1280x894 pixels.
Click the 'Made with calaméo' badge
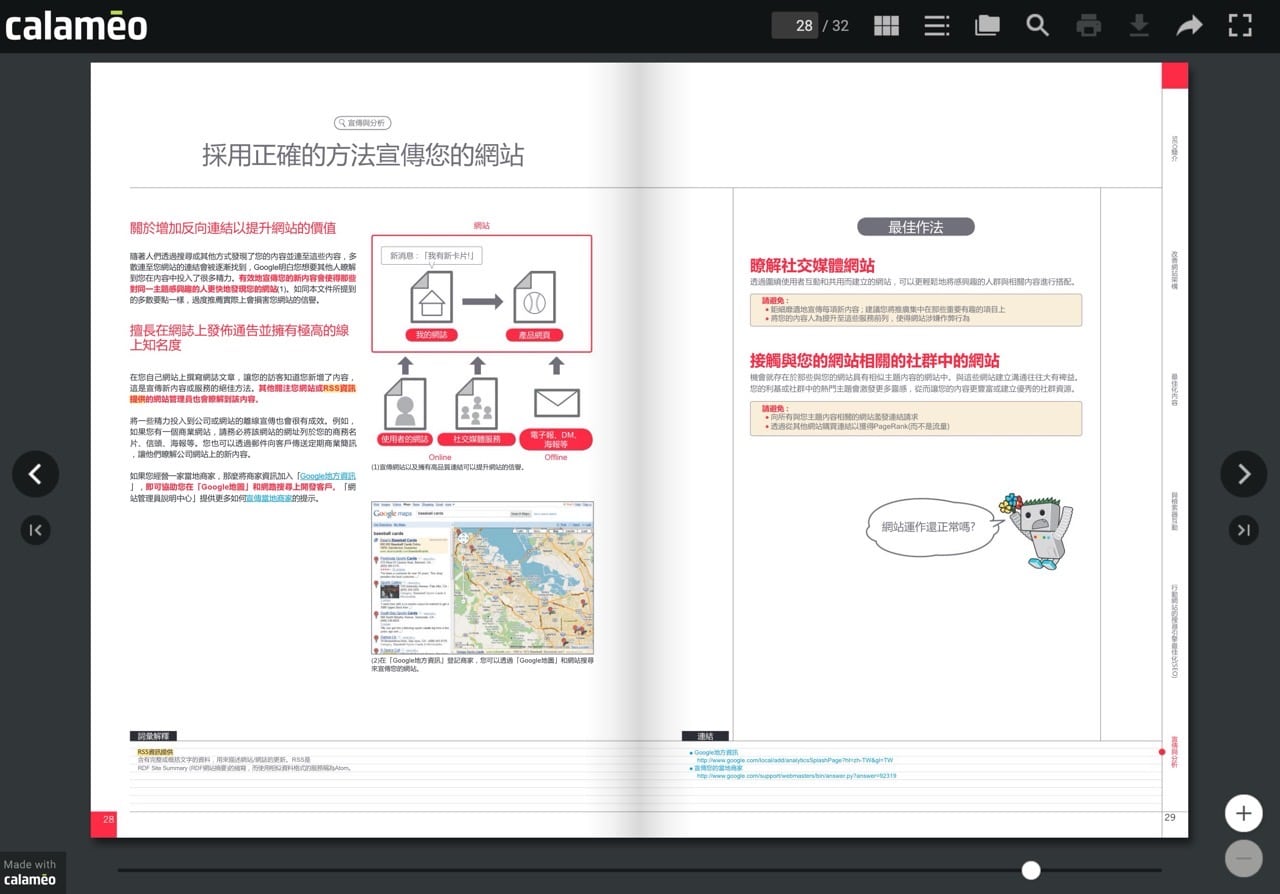[x=32, y=872]
